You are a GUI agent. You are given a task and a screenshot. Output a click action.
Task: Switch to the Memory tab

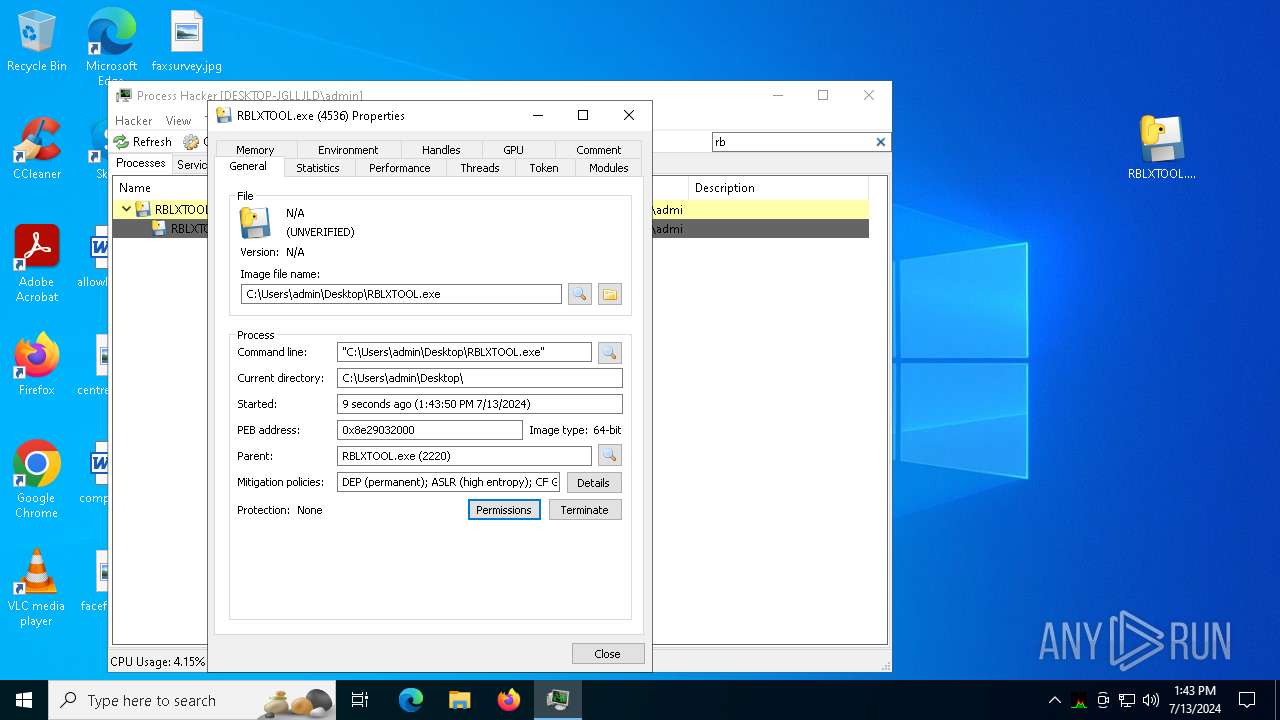pyautogui.click(x=255, y=150)
